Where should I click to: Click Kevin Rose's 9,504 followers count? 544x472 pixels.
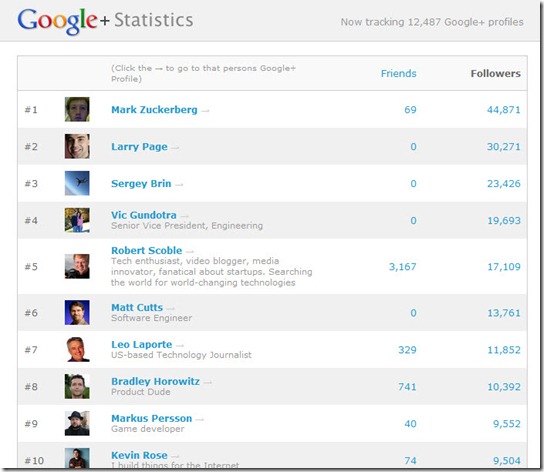[507, 461]
